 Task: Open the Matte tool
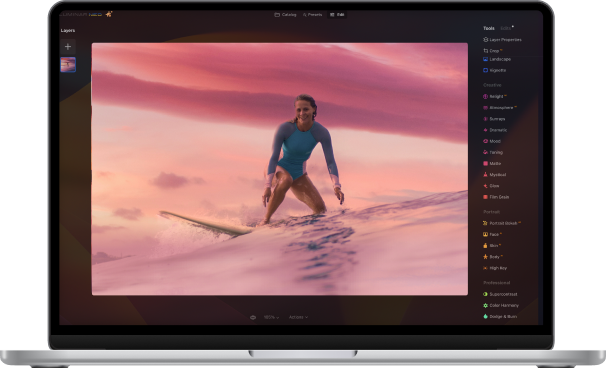[492, 164]
